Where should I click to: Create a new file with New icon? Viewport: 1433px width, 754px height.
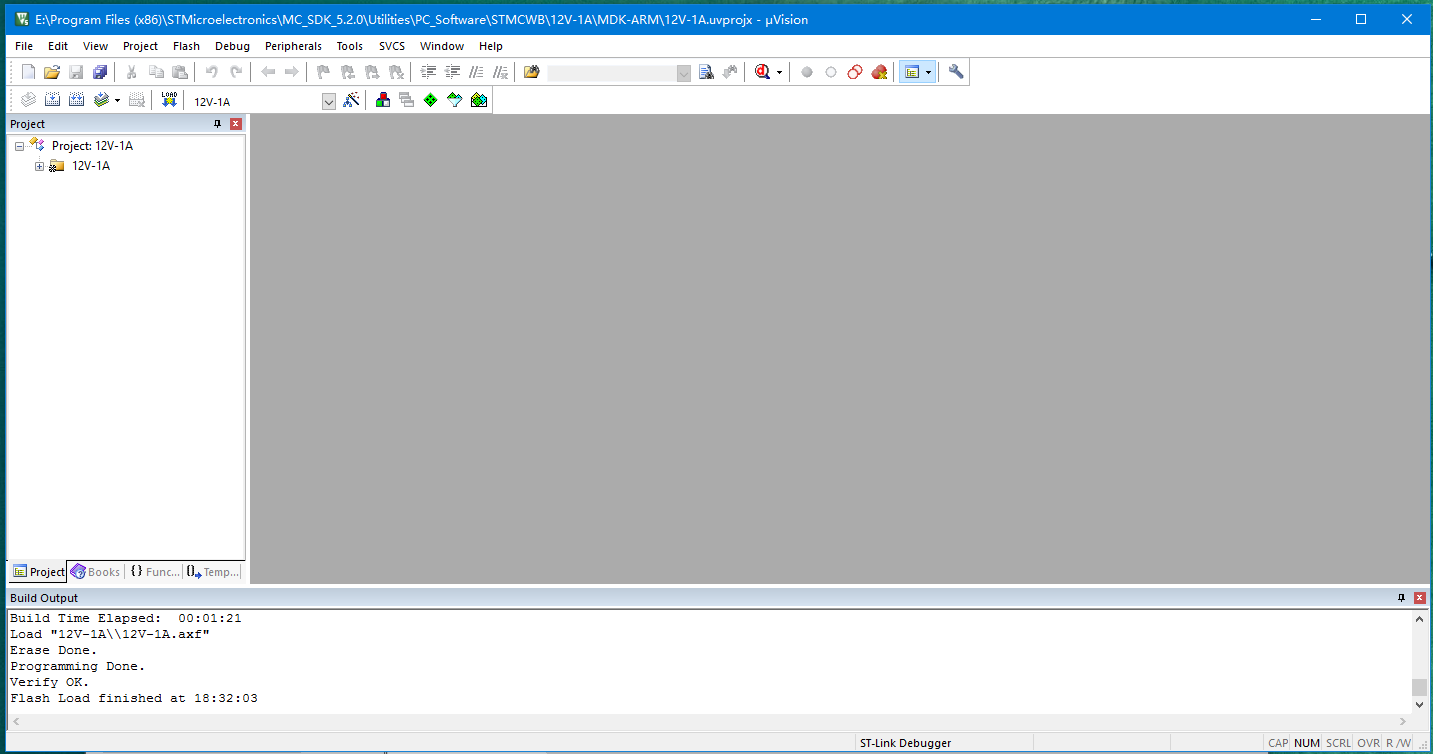click(28, 72)
